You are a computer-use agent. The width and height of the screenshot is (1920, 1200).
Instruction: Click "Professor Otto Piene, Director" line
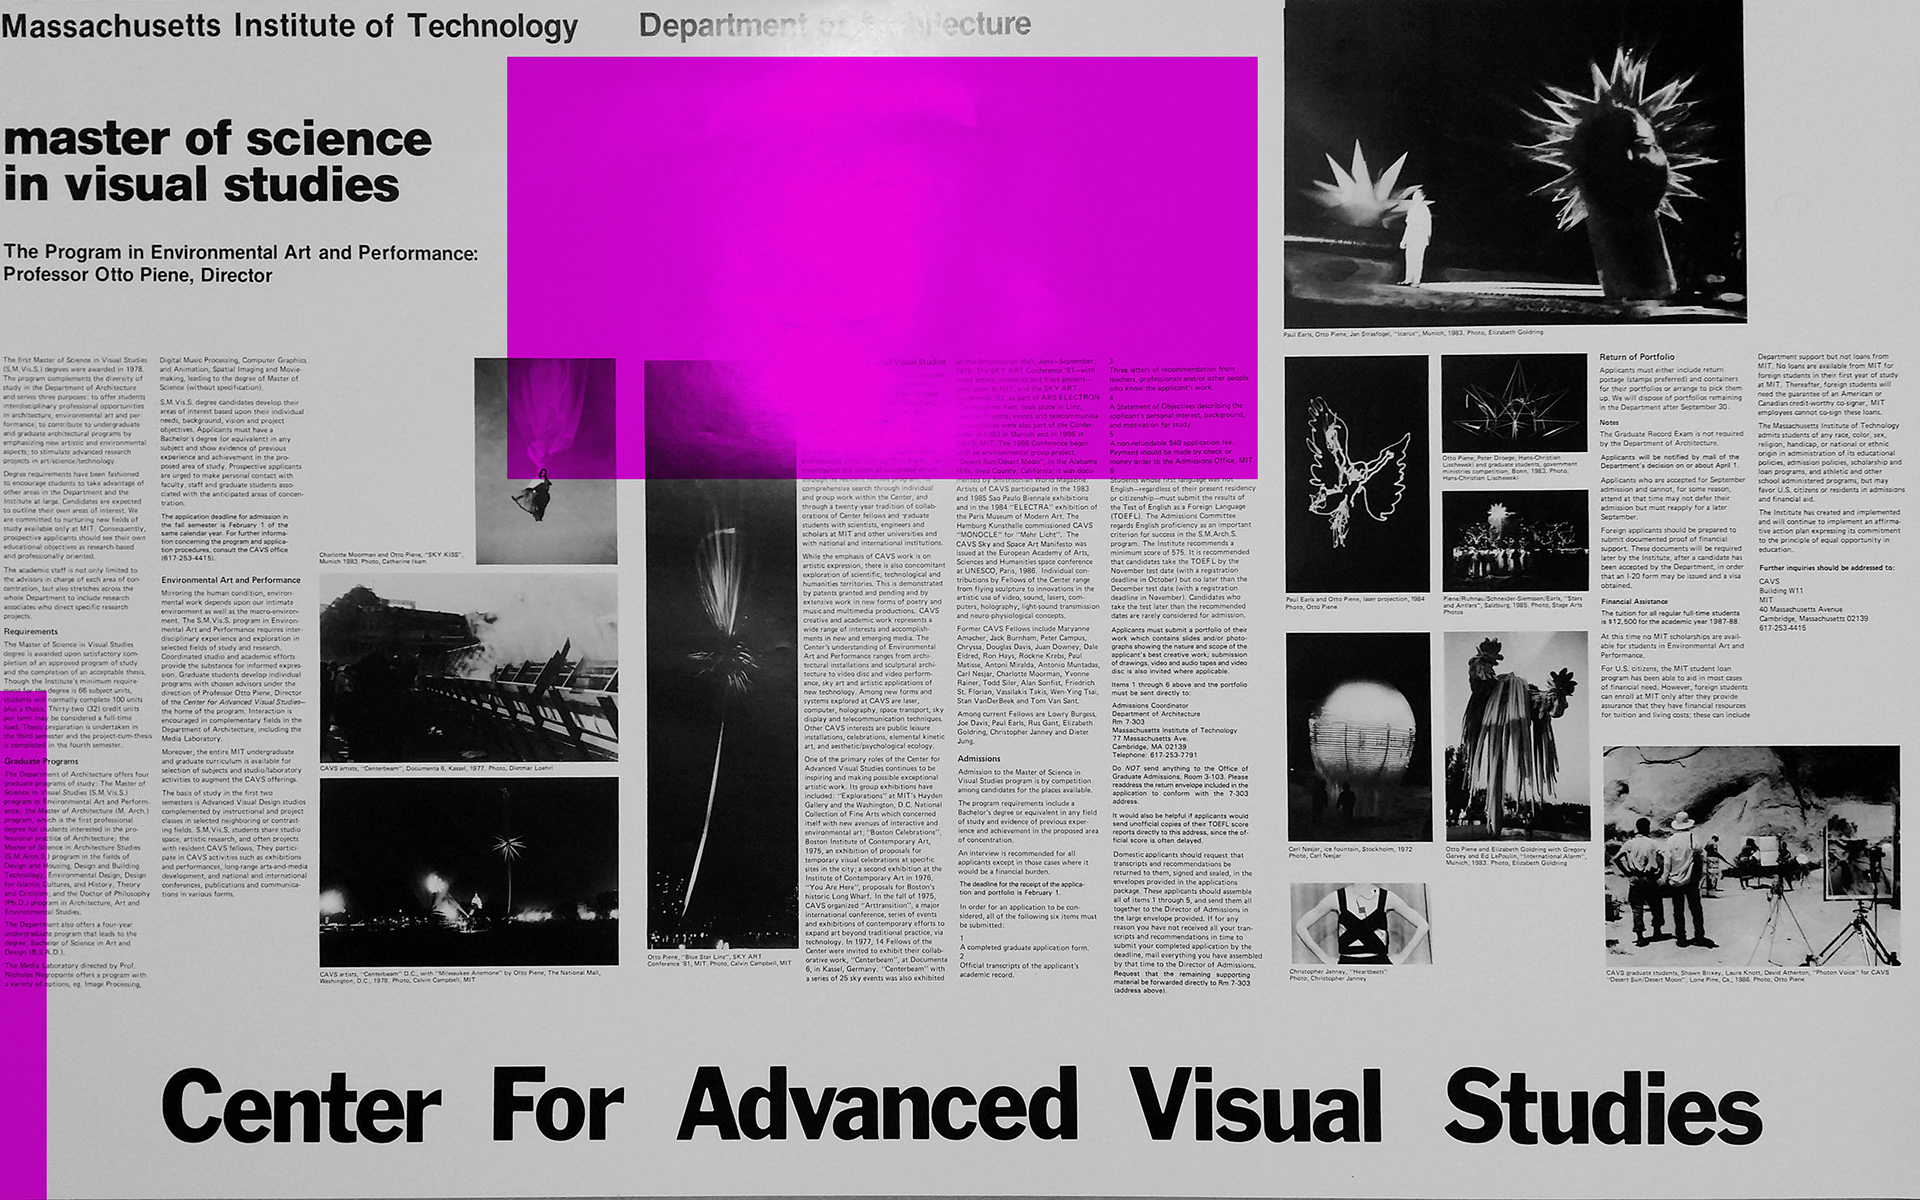(x=138, y=275)
